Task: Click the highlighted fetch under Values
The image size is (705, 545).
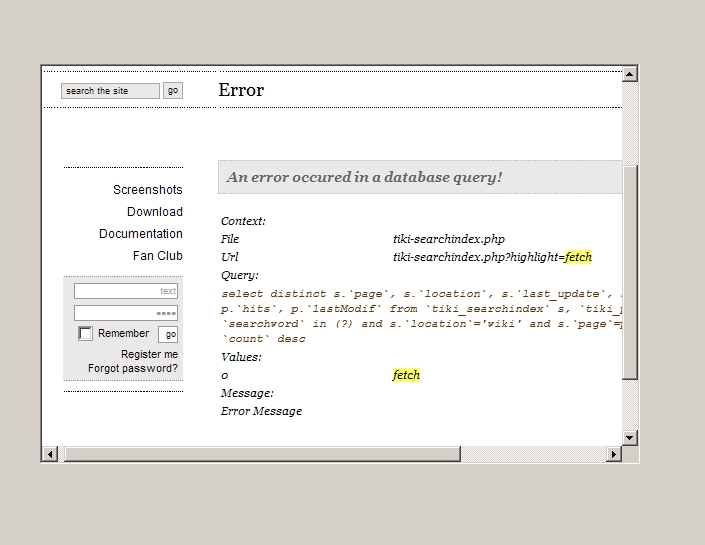Action: (x=406, y=375)
